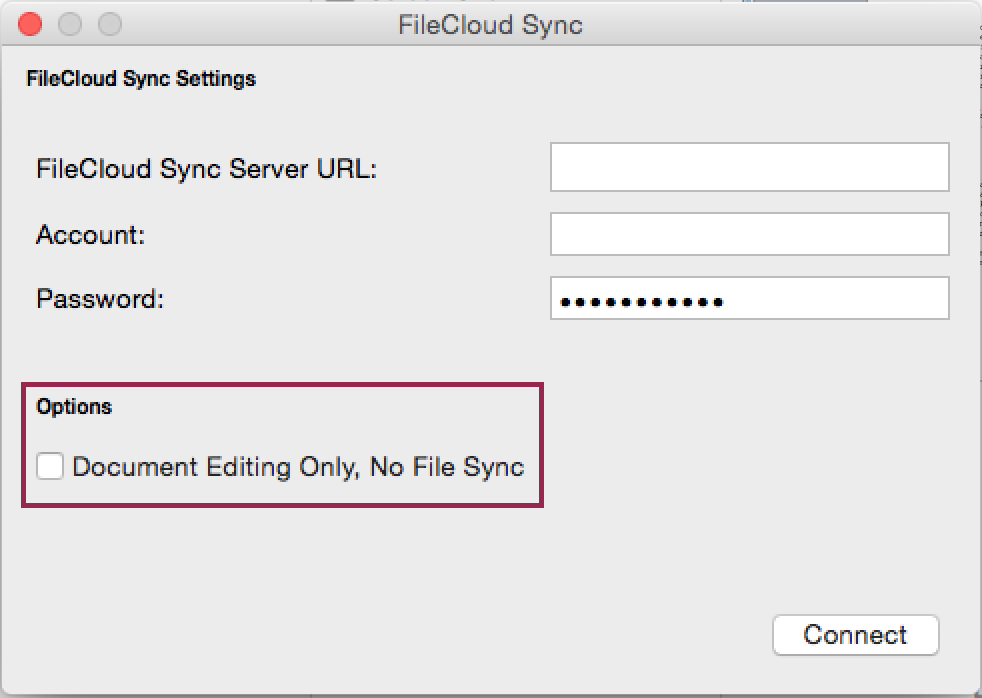Image resolution: width=982 pixels, height=698 pixels.
Task: Click the zoom window button in title bar
Action: click(110, 24)
